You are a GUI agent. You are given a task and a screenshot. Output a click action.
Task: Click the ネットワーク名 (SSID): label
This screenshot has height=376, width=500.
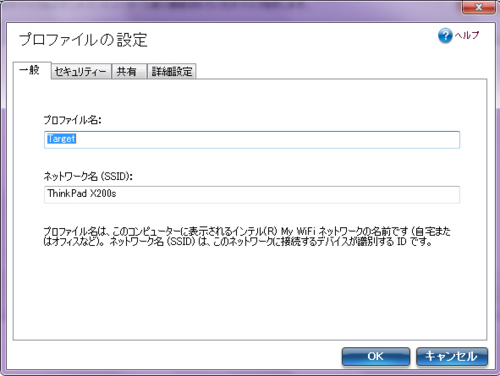pyautogui.click(x=88, y=176)
